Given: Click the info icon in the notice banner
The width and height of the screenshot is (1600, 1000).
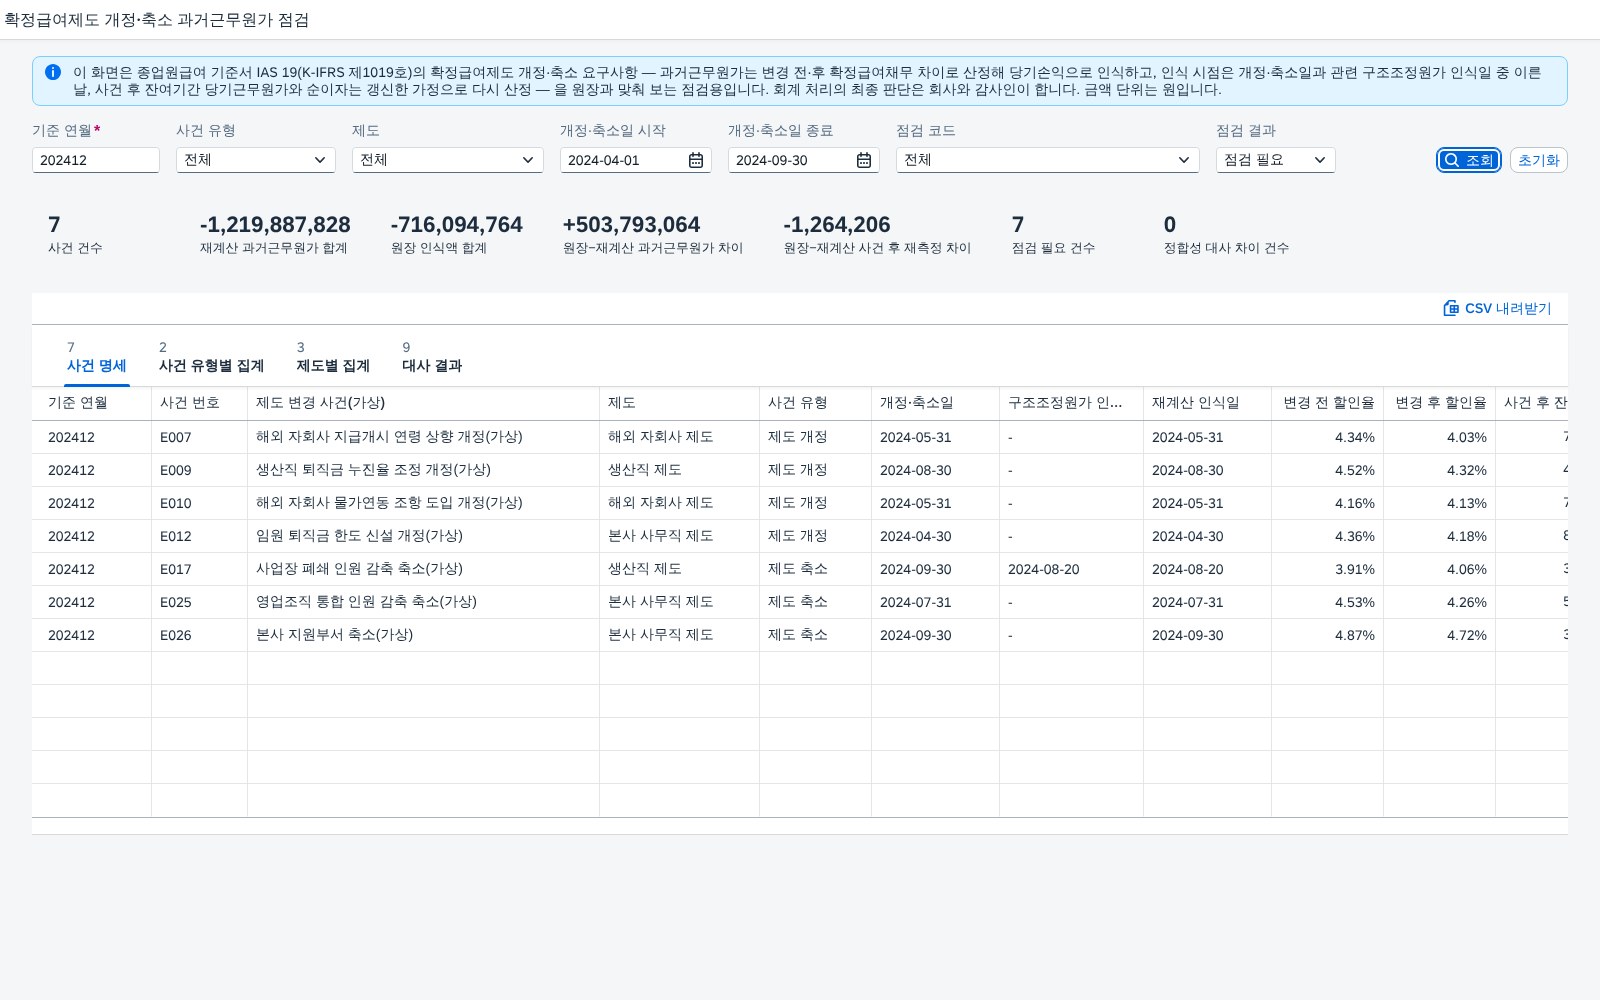Looking at the screenshot, I should point(53,72).
